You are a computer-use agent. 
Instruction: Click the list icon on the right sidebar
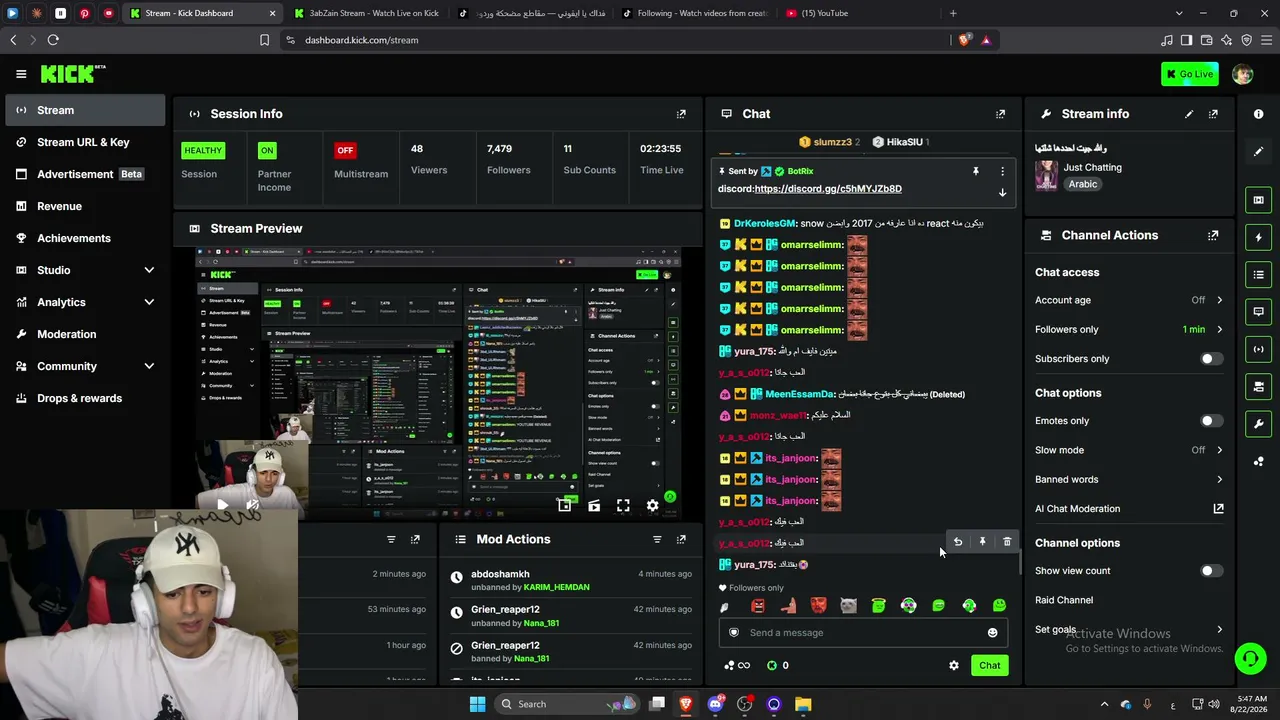click(1258, 275)
